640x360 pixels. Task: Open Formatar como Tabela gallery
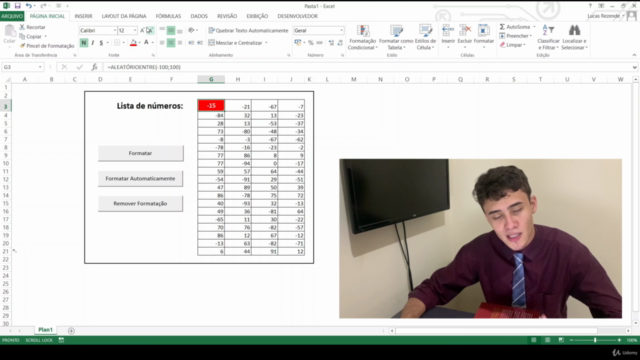396,37
